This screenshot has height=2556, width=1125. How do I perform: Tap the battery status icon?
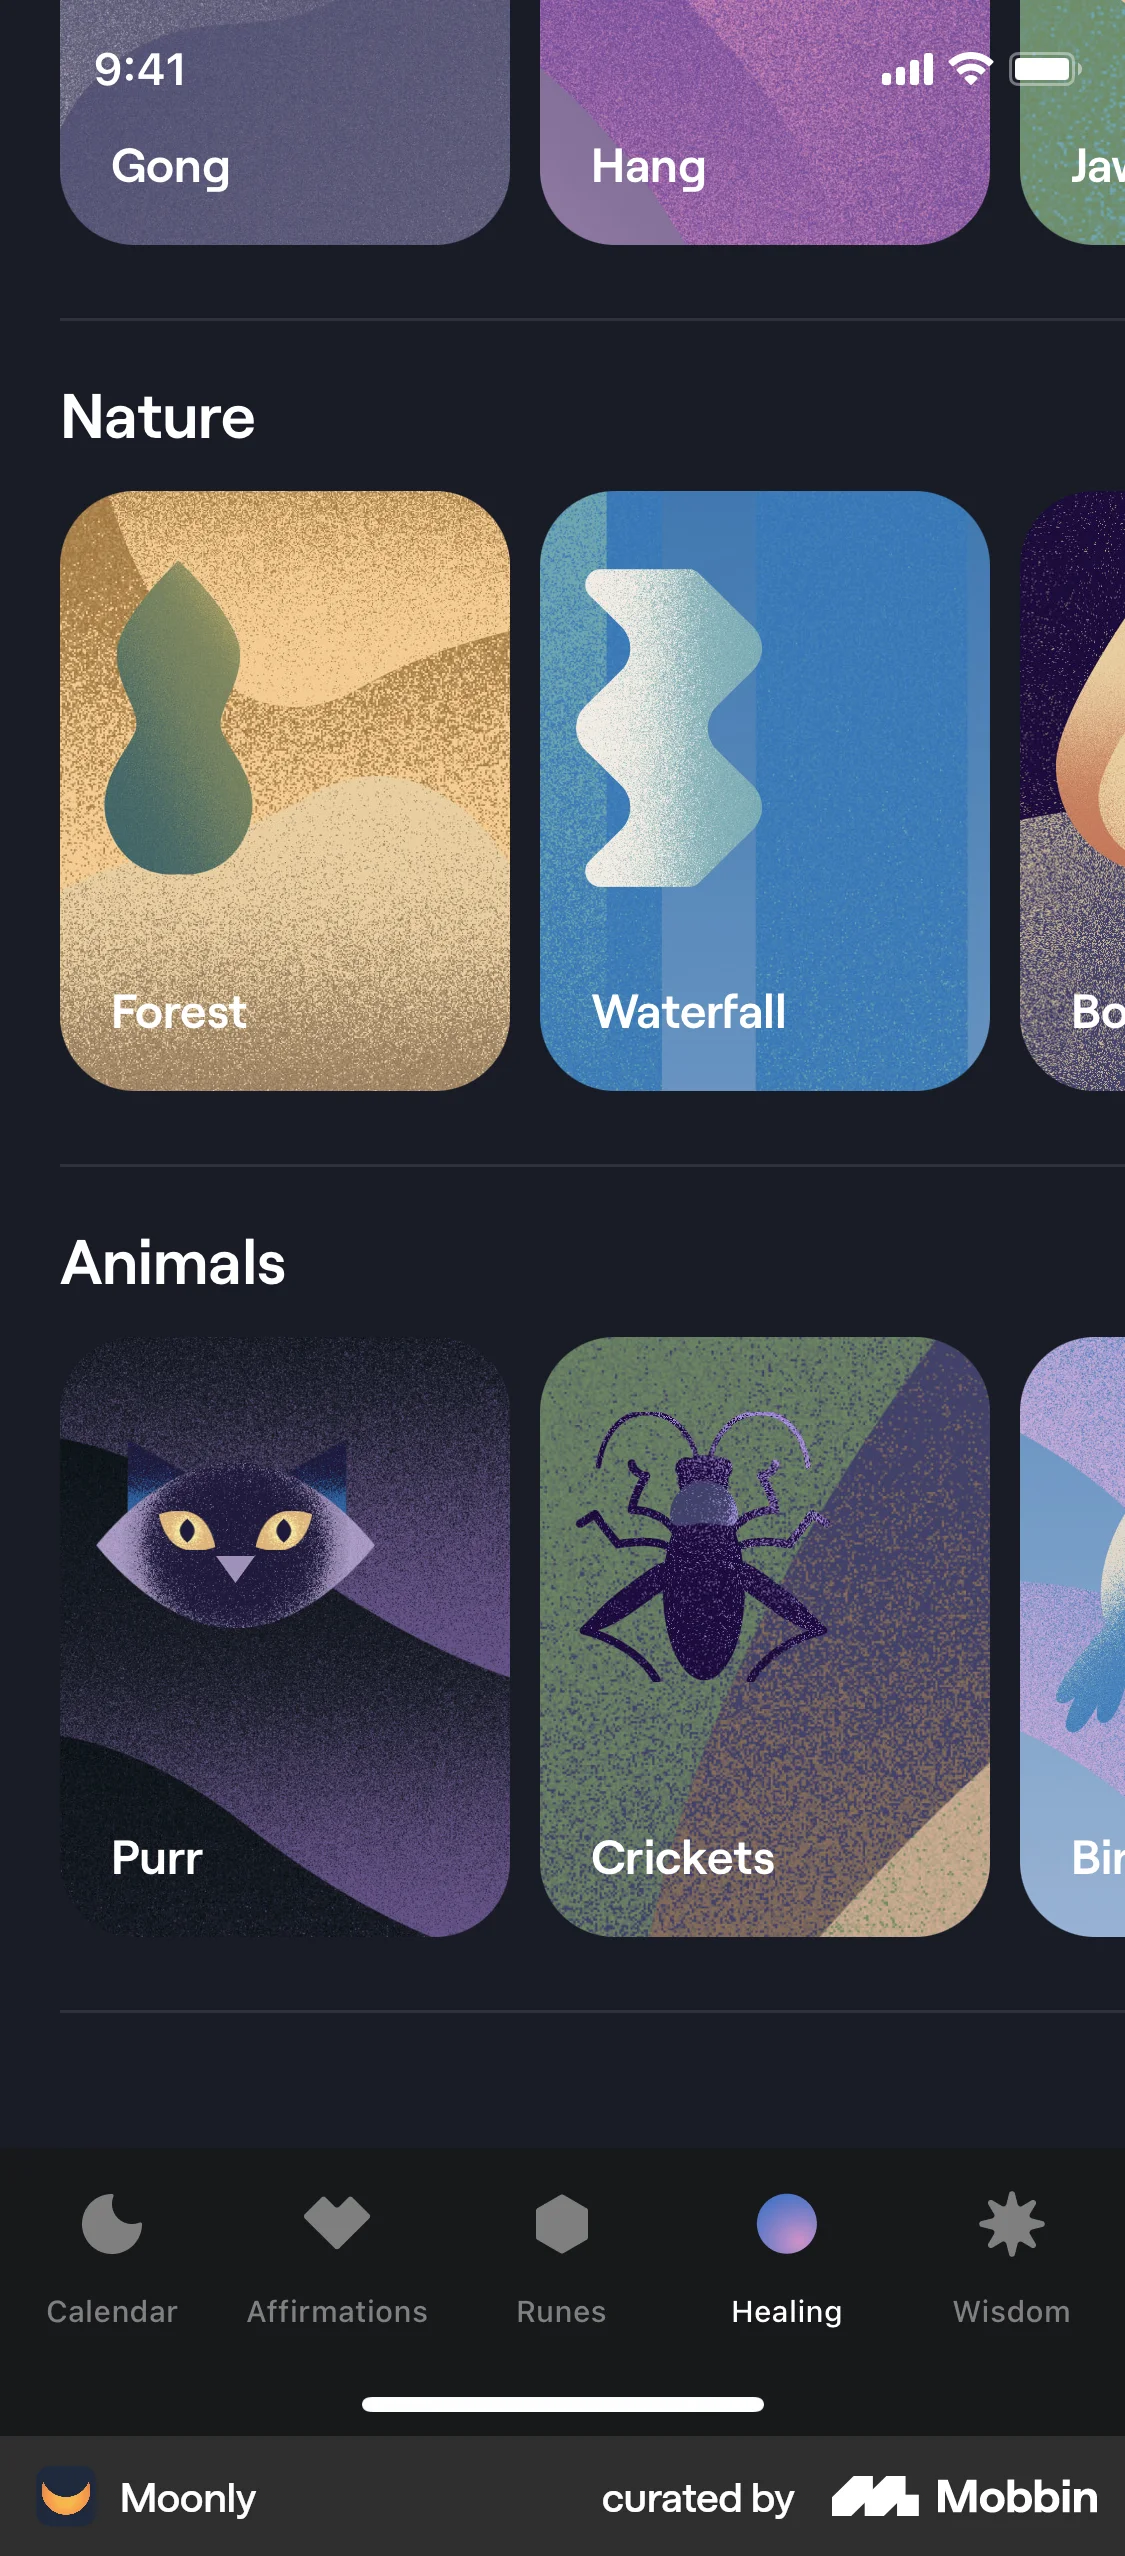[1045, 69]
